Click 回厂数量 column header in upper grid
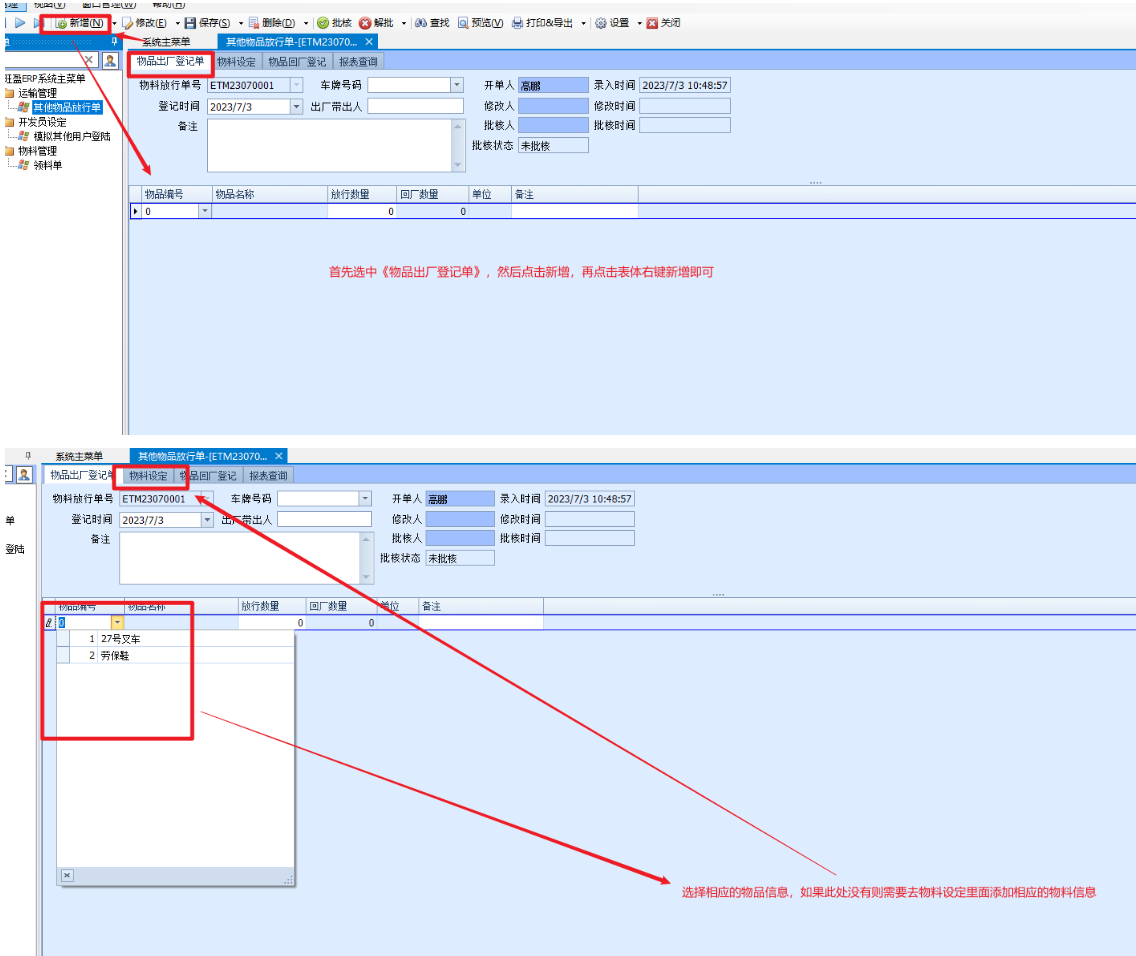The width and height of the screenshot is (1136, 956). tap(433, 194)
